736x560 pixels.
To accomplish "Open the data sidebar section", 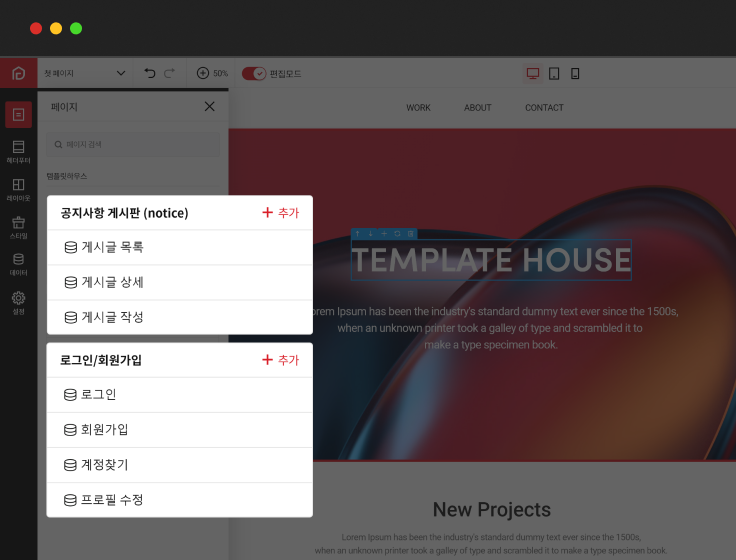I will click(x=18, y=264).
